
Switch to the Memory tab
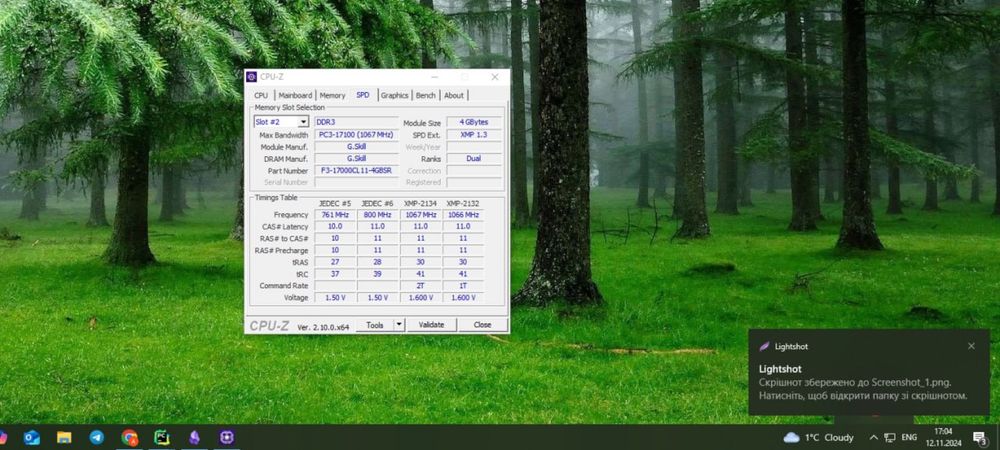[x=332, y=96]
